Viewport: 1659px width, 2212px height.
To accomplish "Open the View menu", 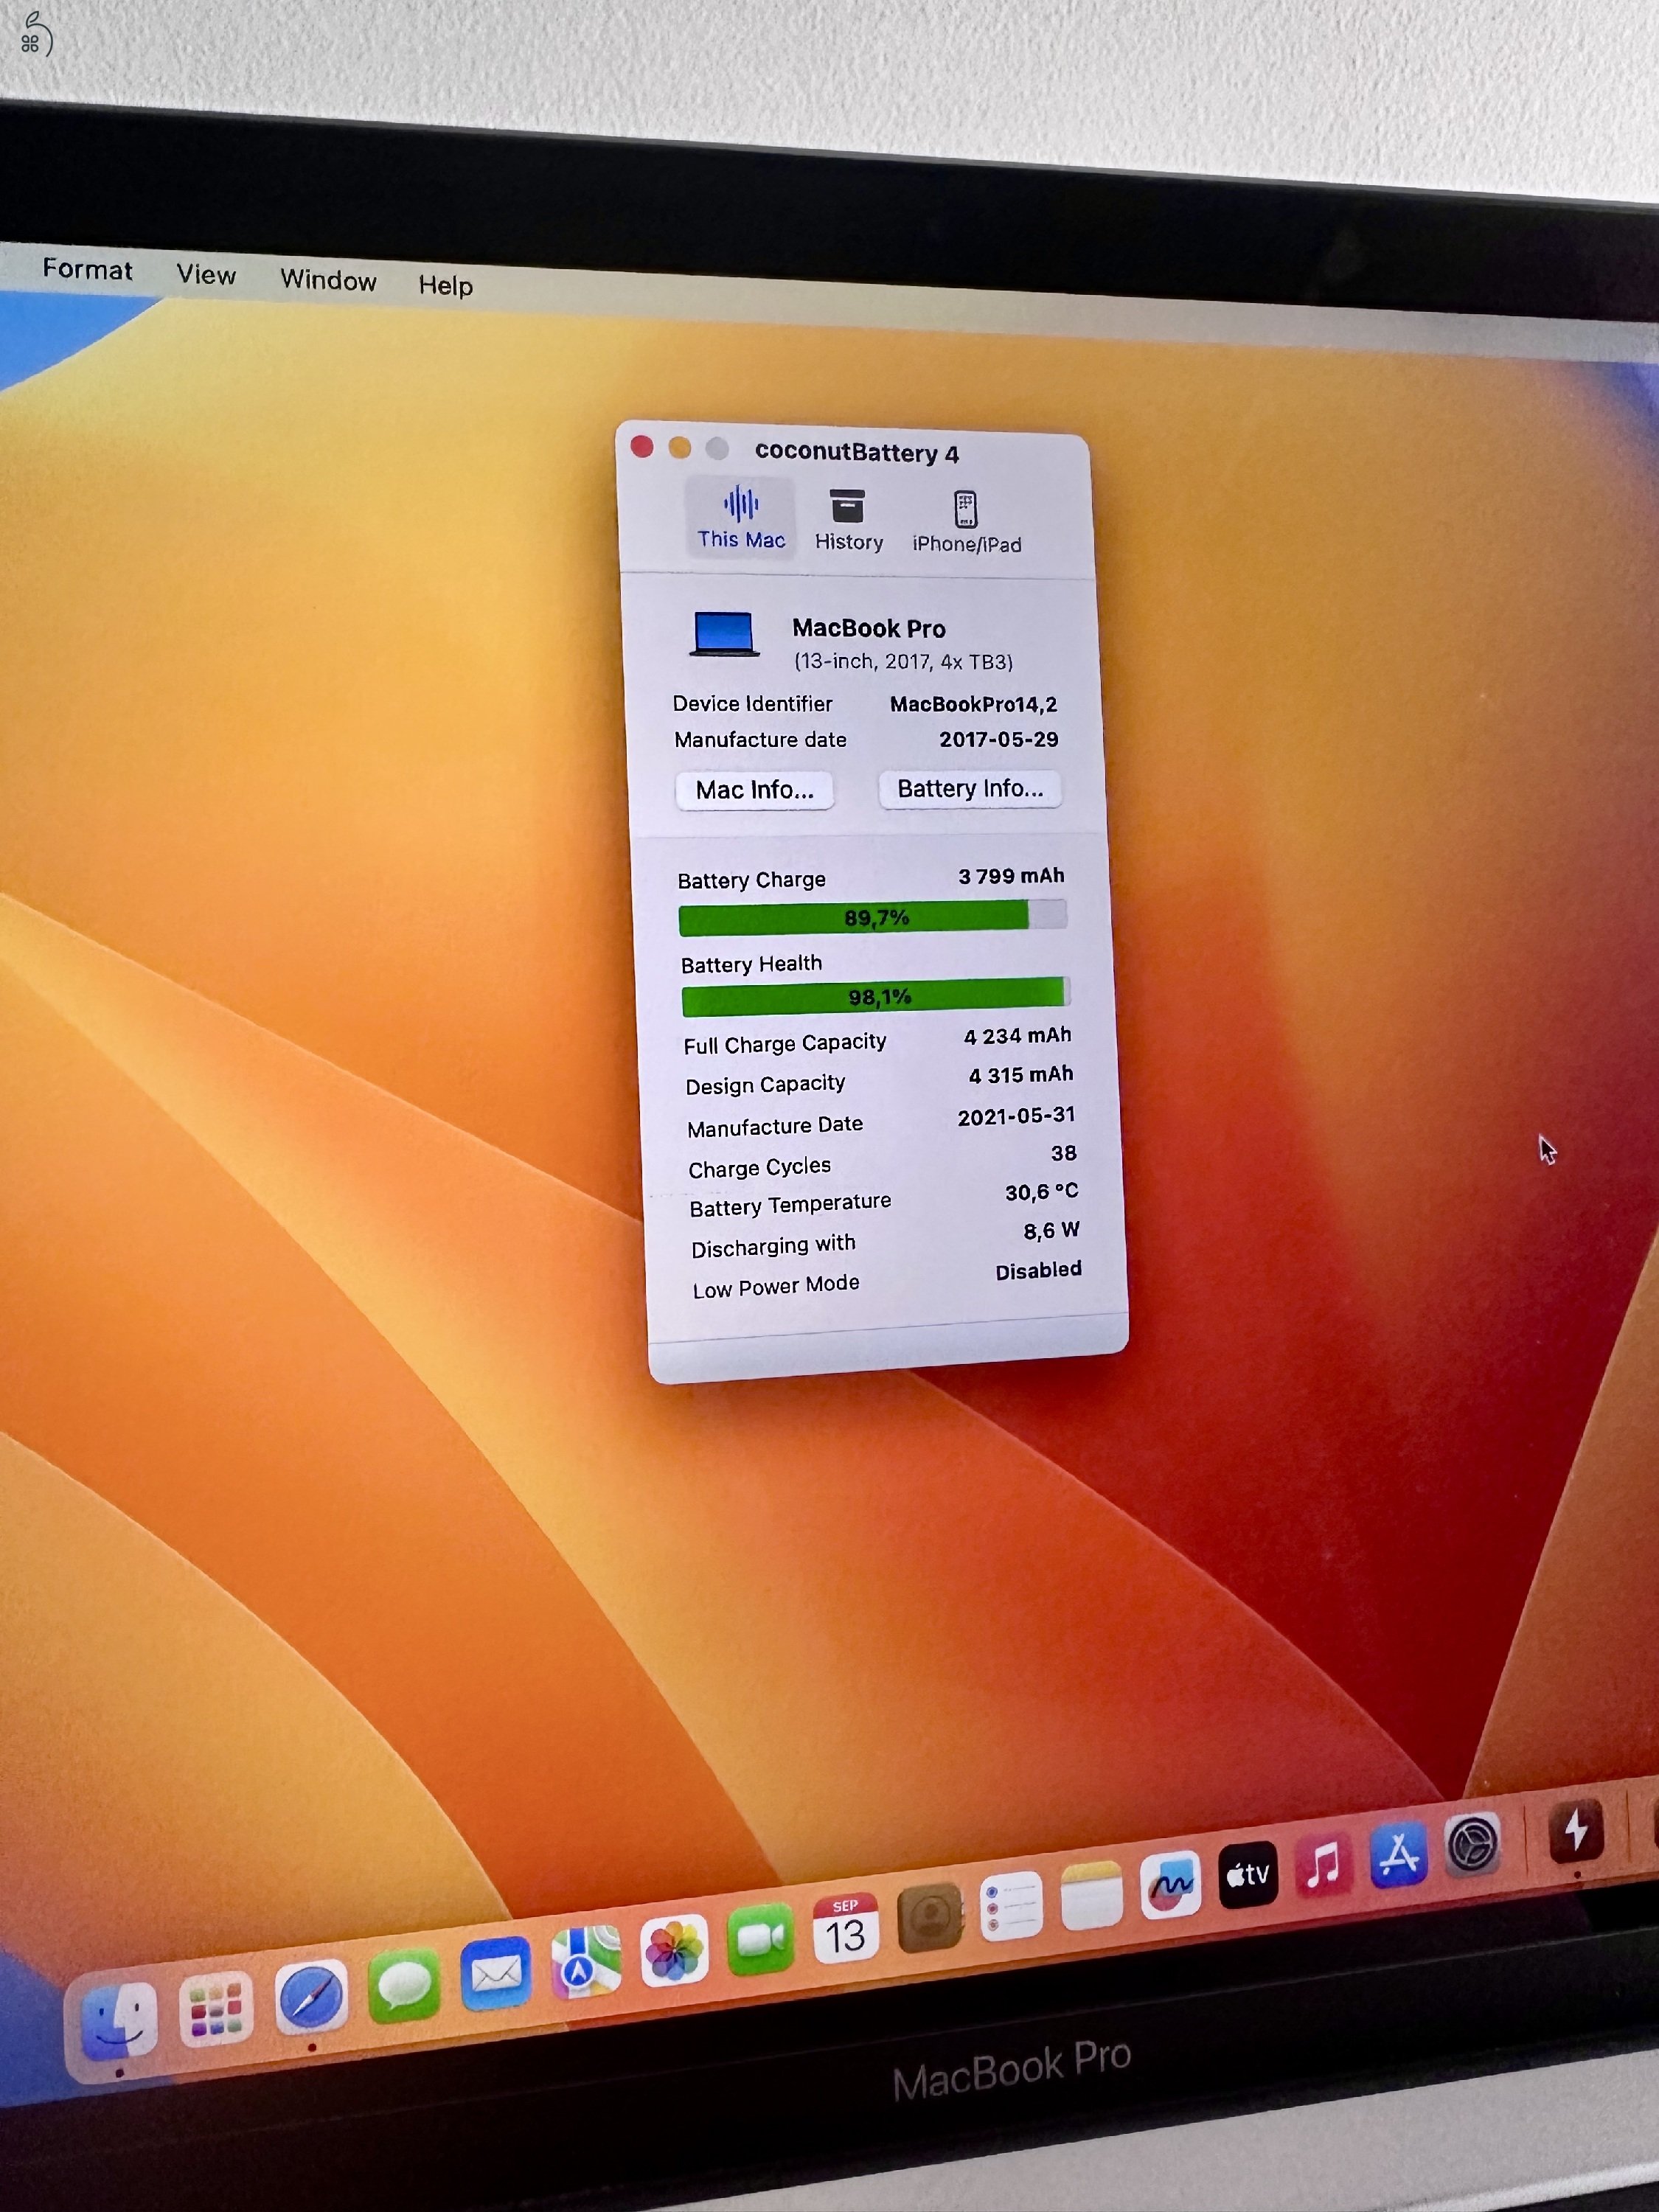I will [x=206, y=275].
